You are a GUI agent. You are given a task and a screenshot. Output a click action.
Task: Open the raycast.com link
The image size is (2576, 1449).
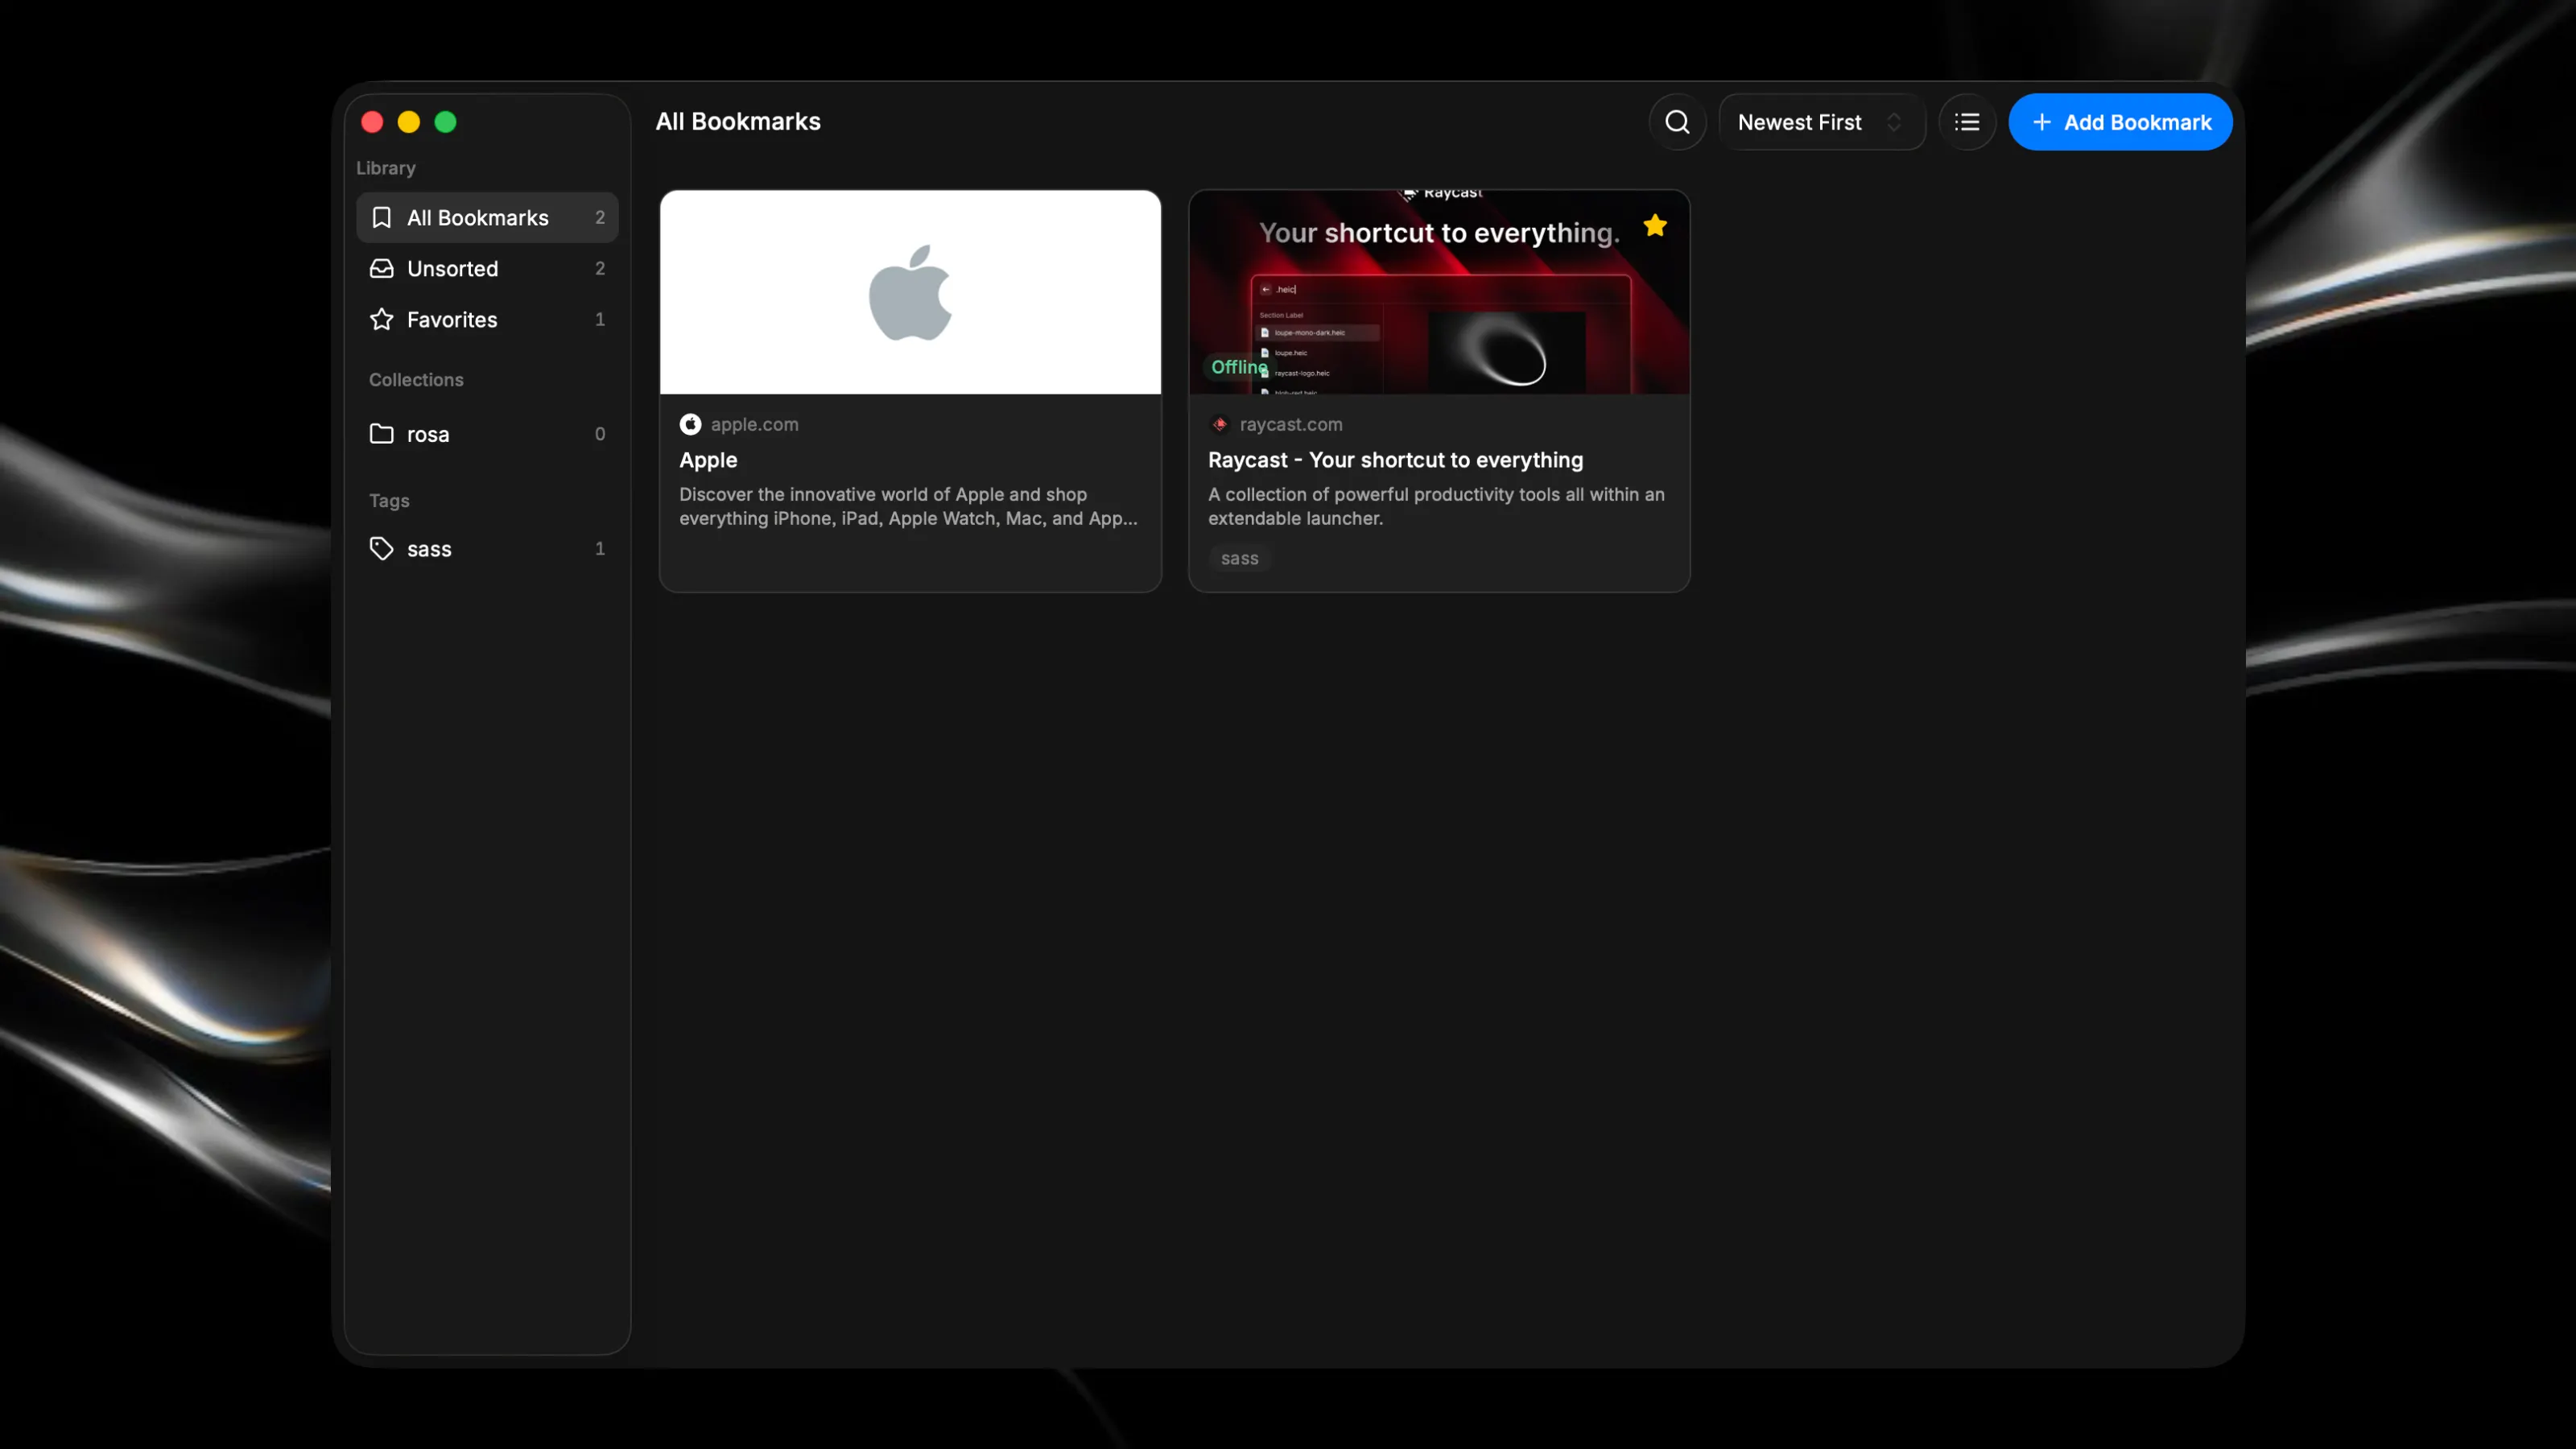coord(1291,425)
